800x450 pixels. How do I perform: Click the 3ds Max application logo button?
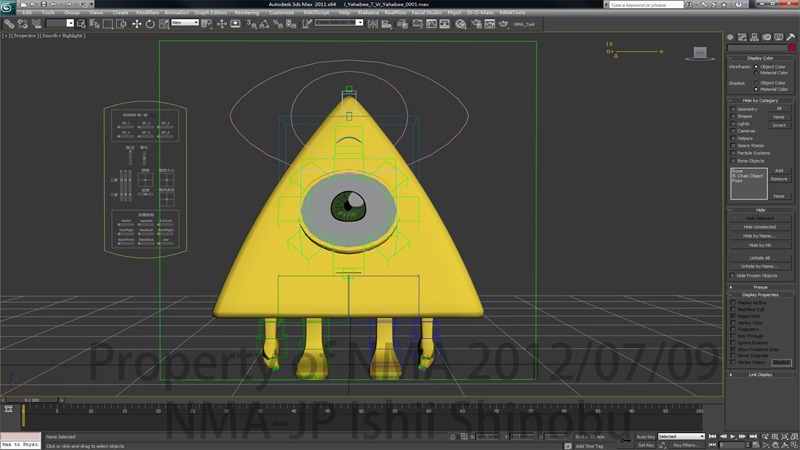tap(8, 6)
